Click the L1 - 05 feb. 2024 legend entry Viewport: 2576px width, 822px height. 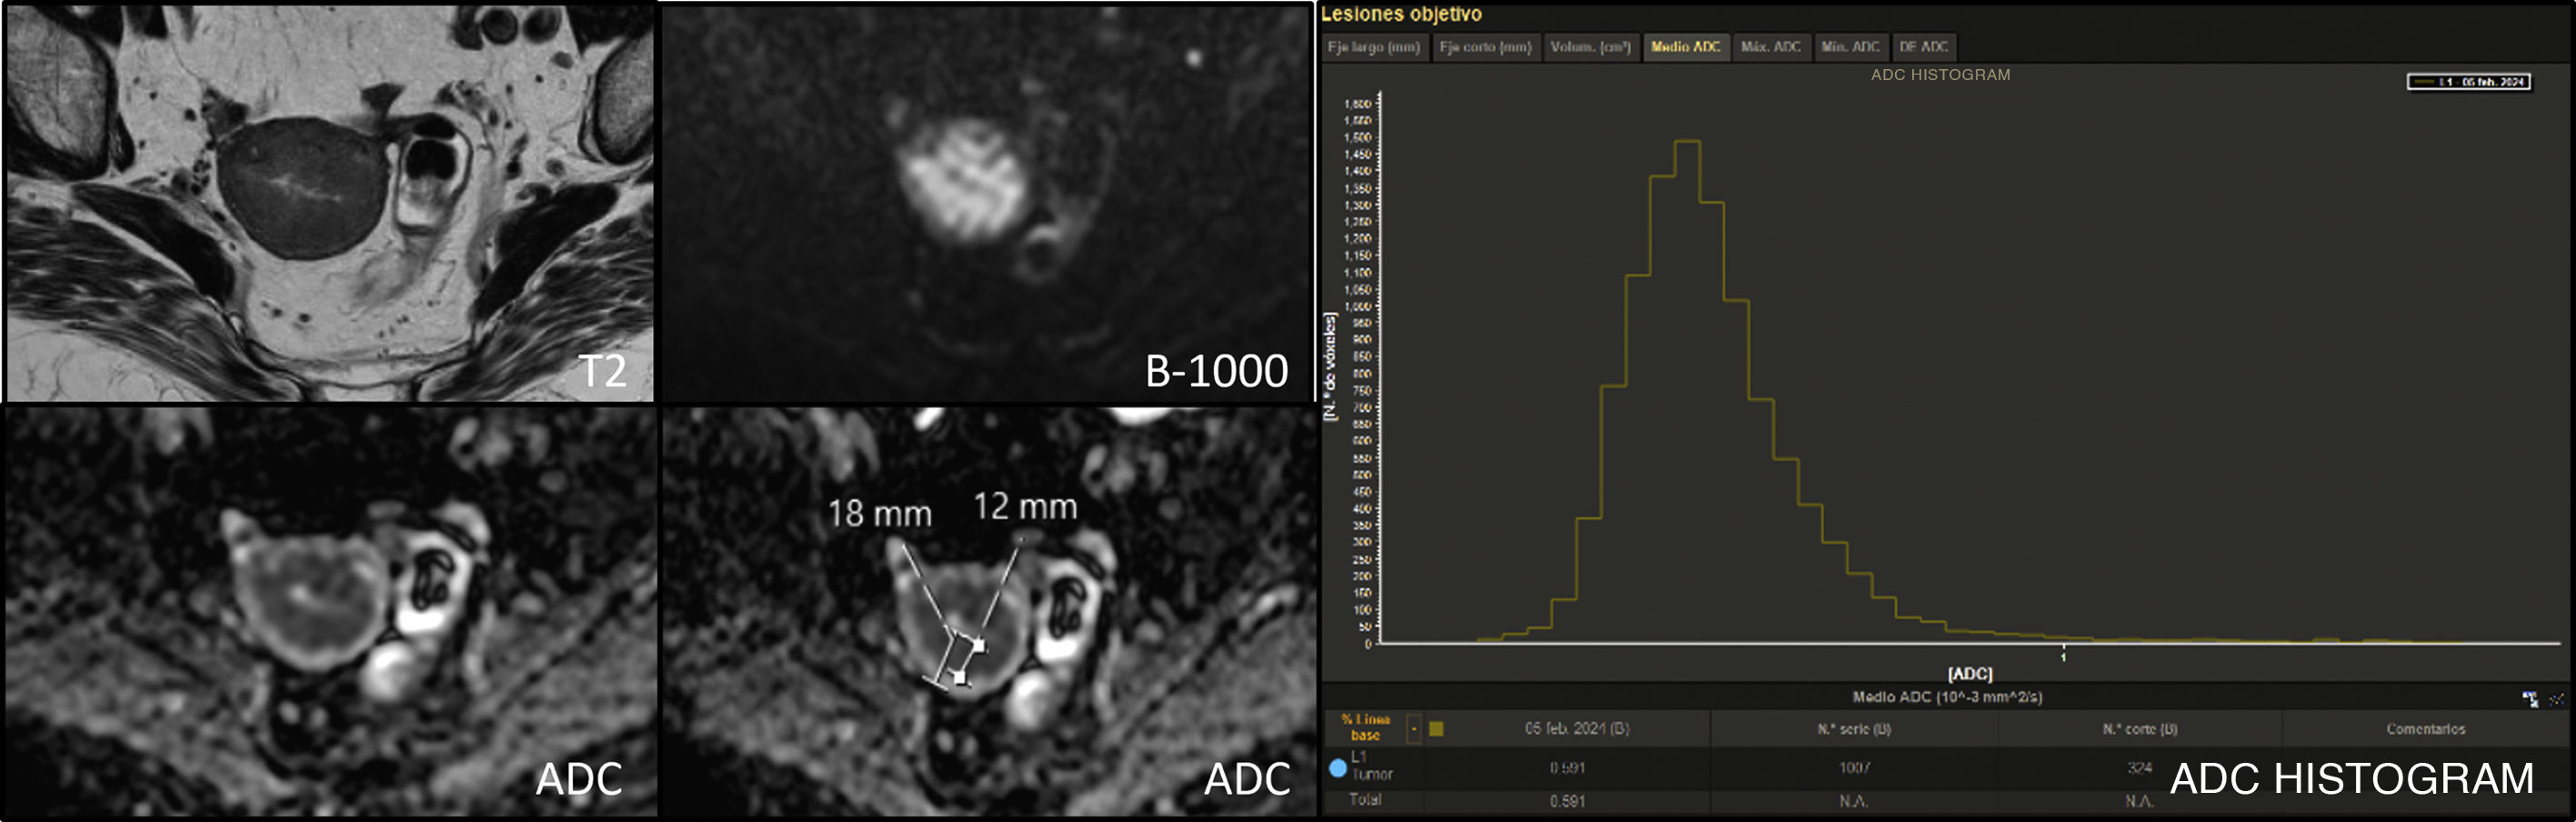pyautogui.click(x=2468, y=82)
